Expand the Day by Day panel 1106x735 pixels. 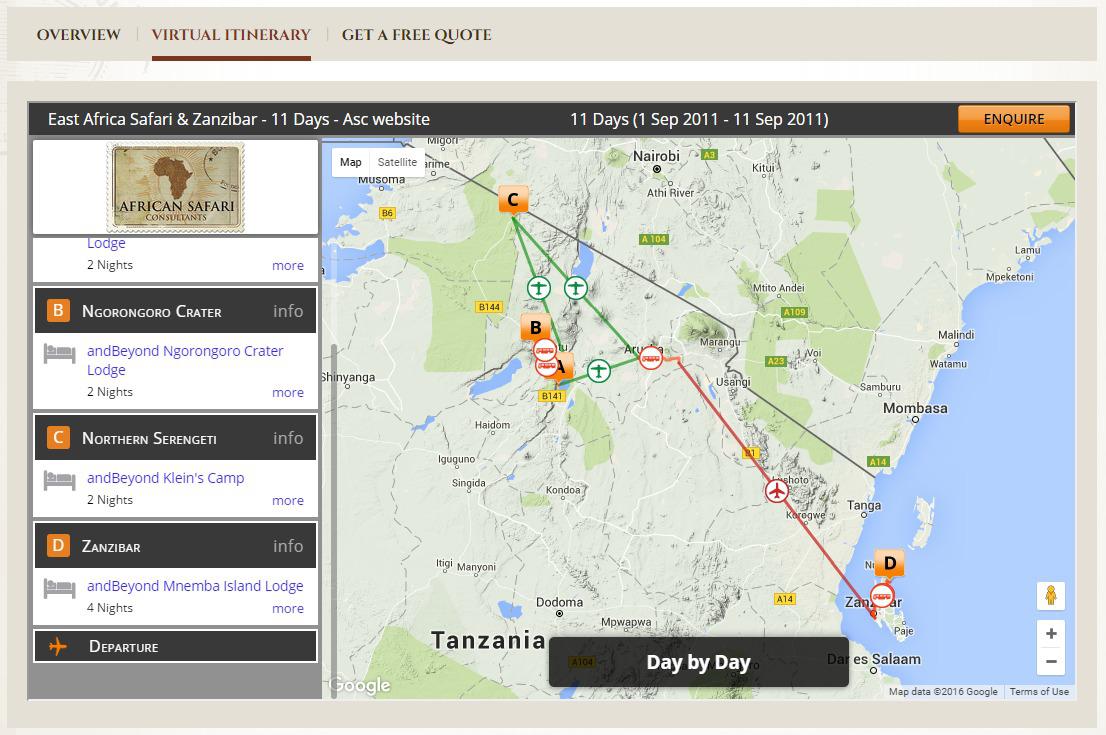[x=698, y=662]
